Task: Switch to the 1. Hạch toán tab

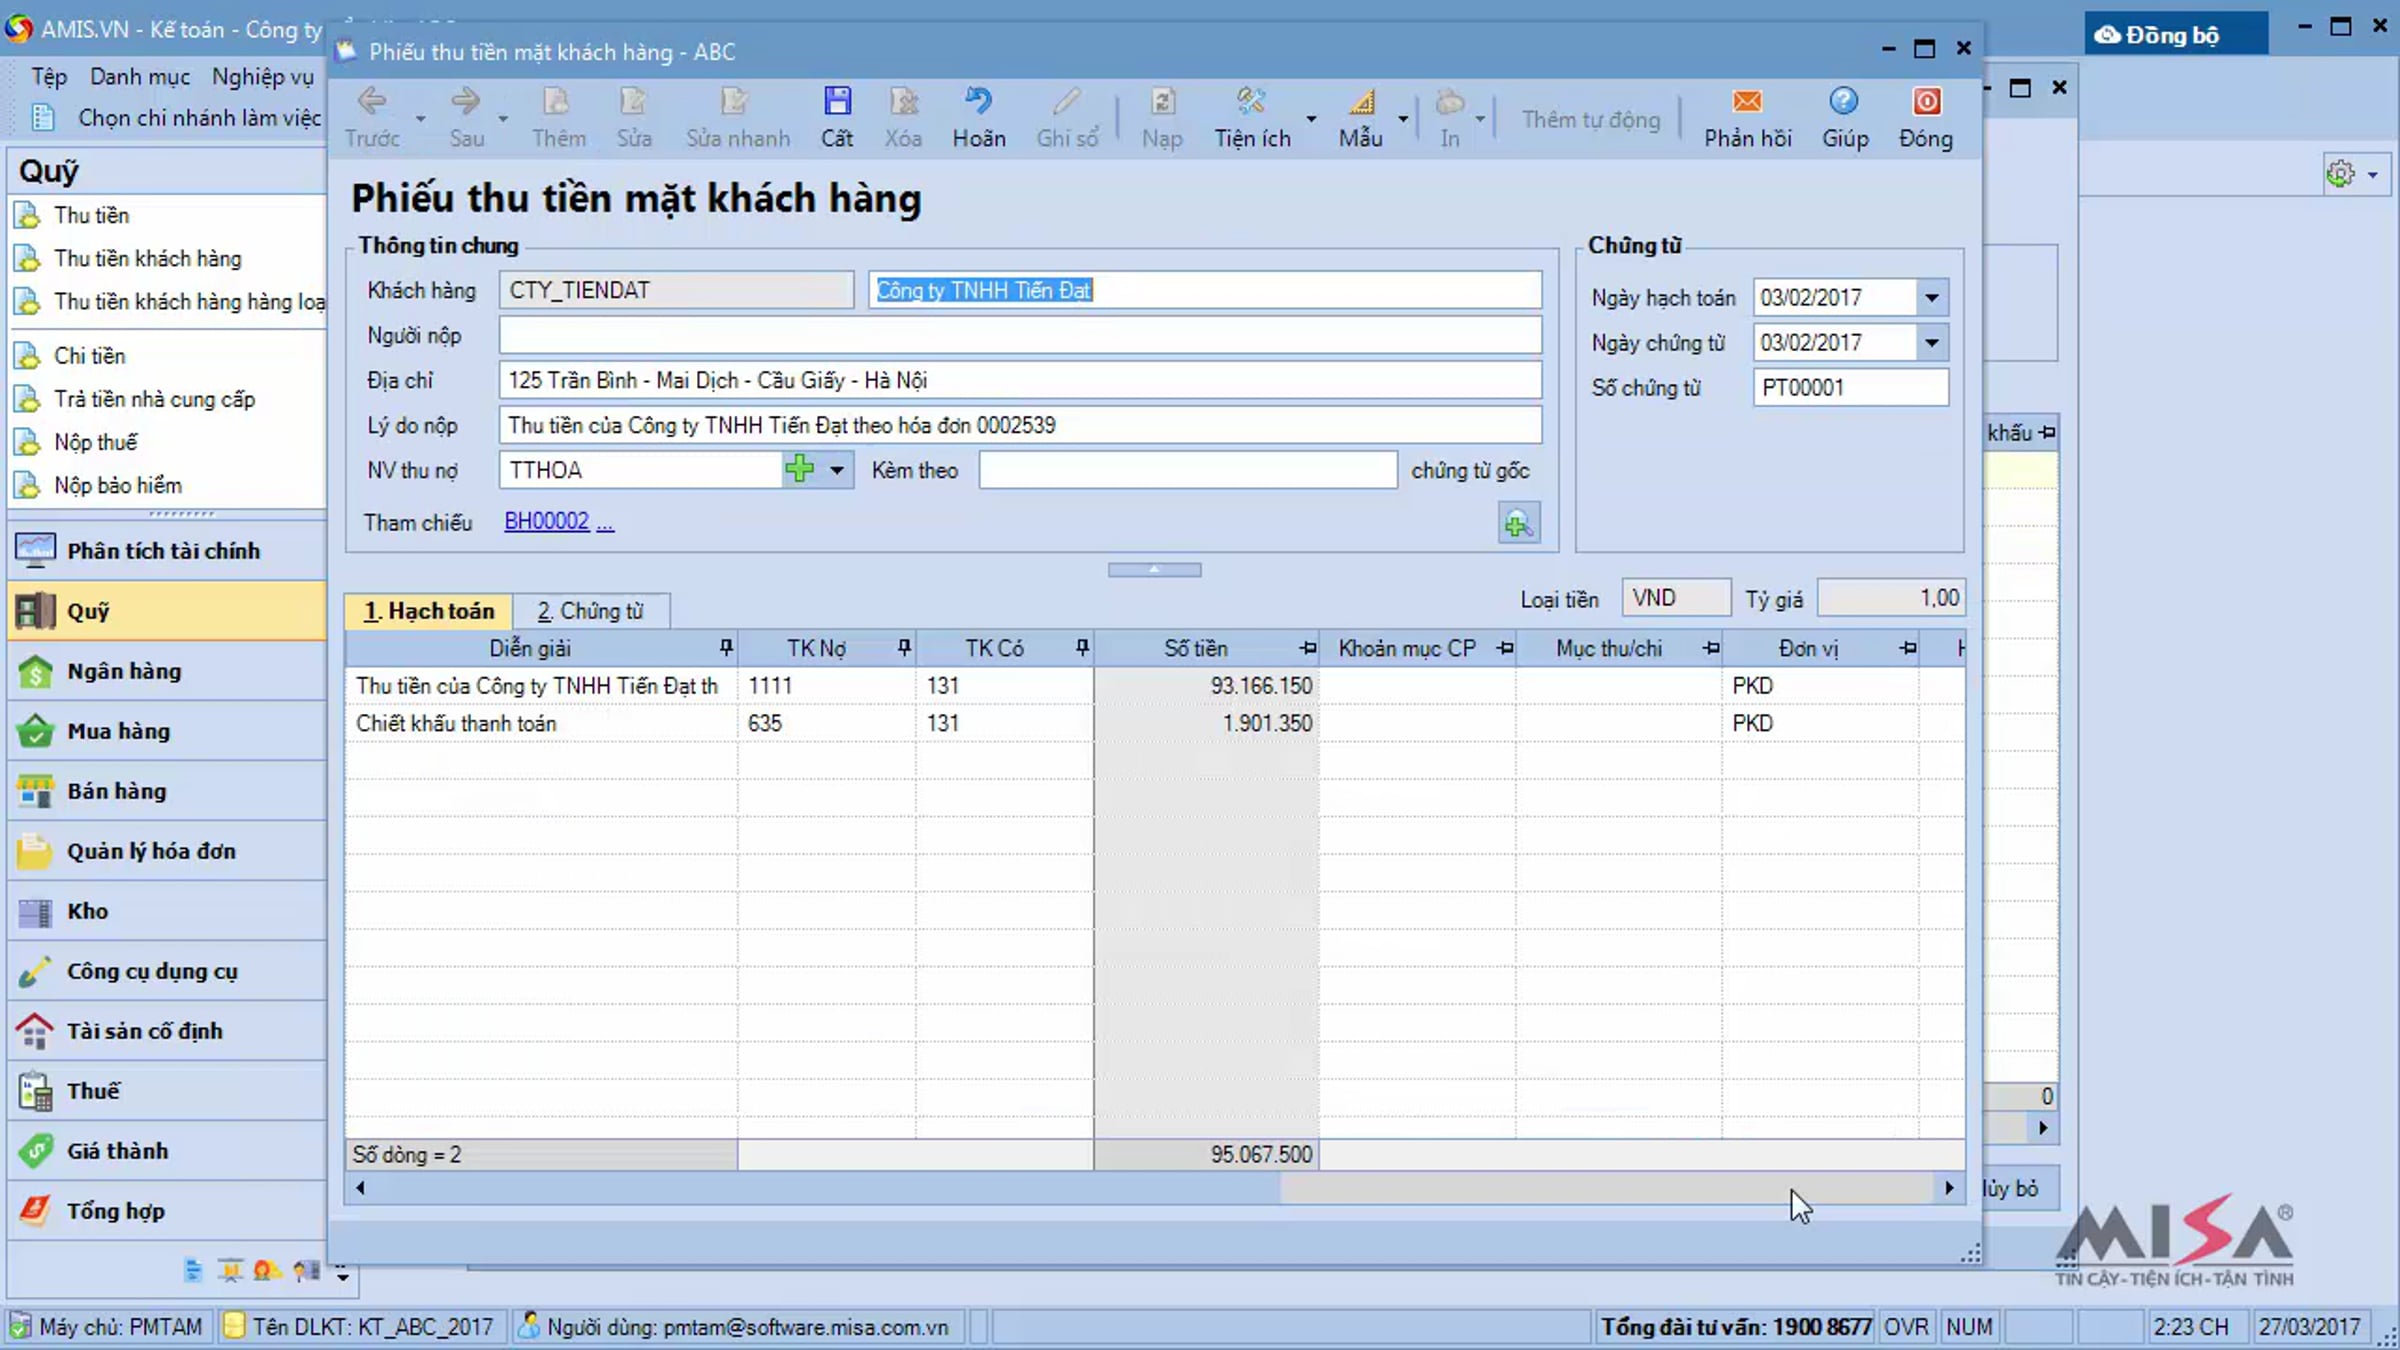Action: 428,611
